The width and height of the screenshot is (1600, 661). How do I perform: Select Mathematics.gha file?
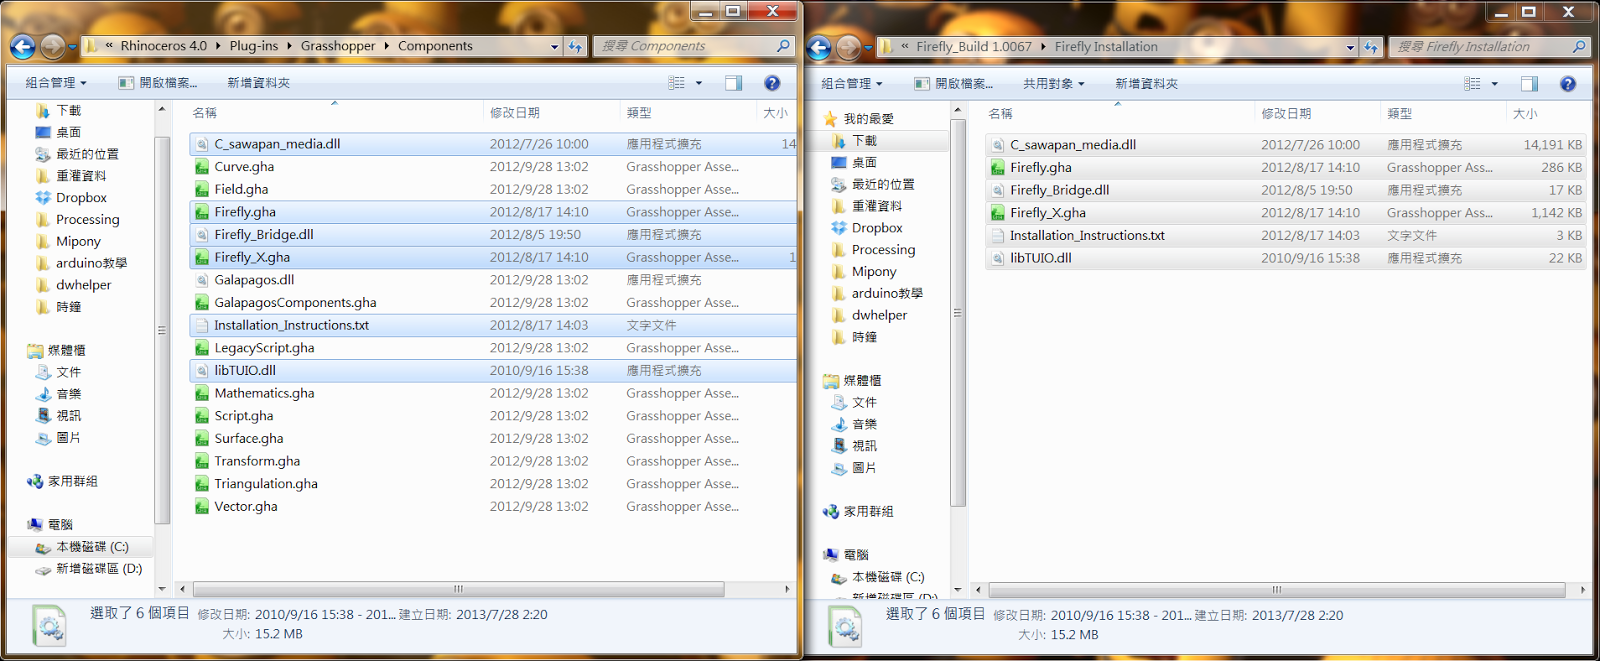click(492, 393)
